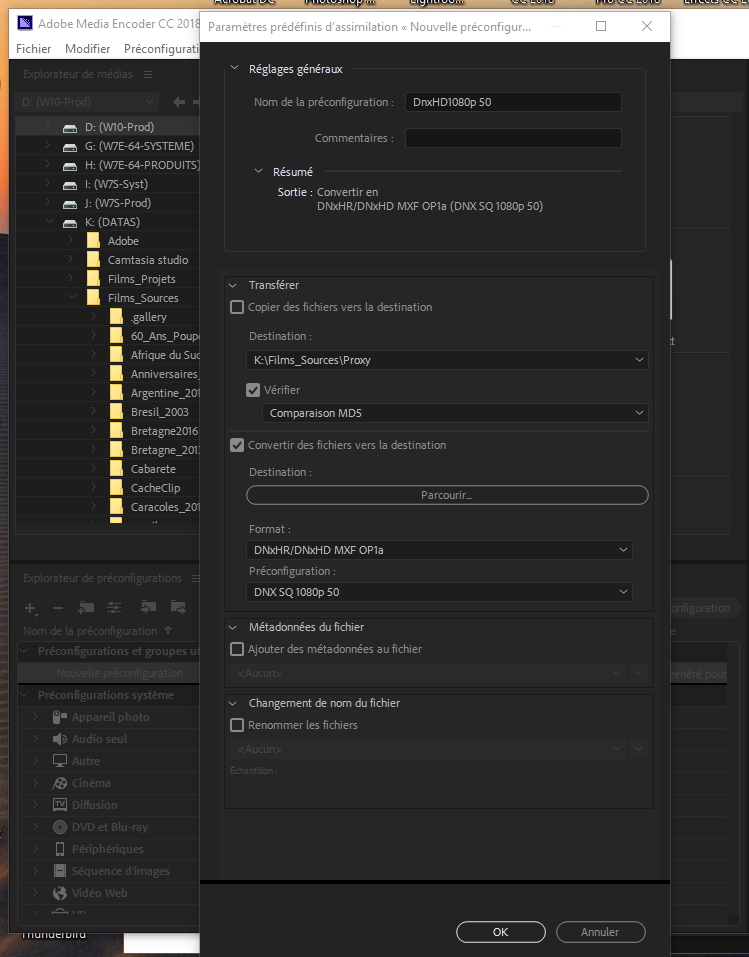Image resolution: width=749 pixels, height=957 pixels.
Task: Click the Cabarete folder icon
Action: (x=116, y=469)
